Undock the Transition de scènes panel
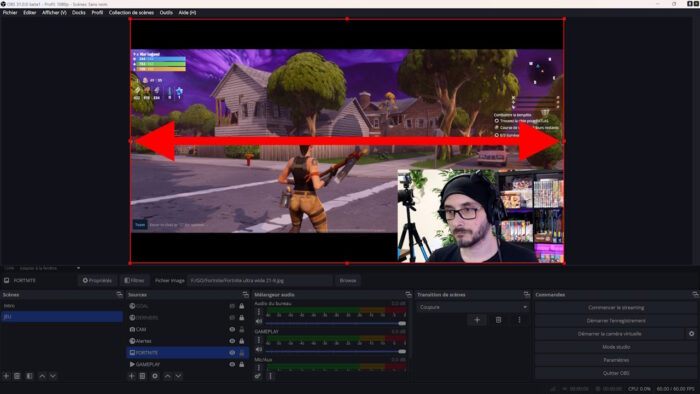The image size is (700, 394). pyautogui.click(x=527, y=294)
